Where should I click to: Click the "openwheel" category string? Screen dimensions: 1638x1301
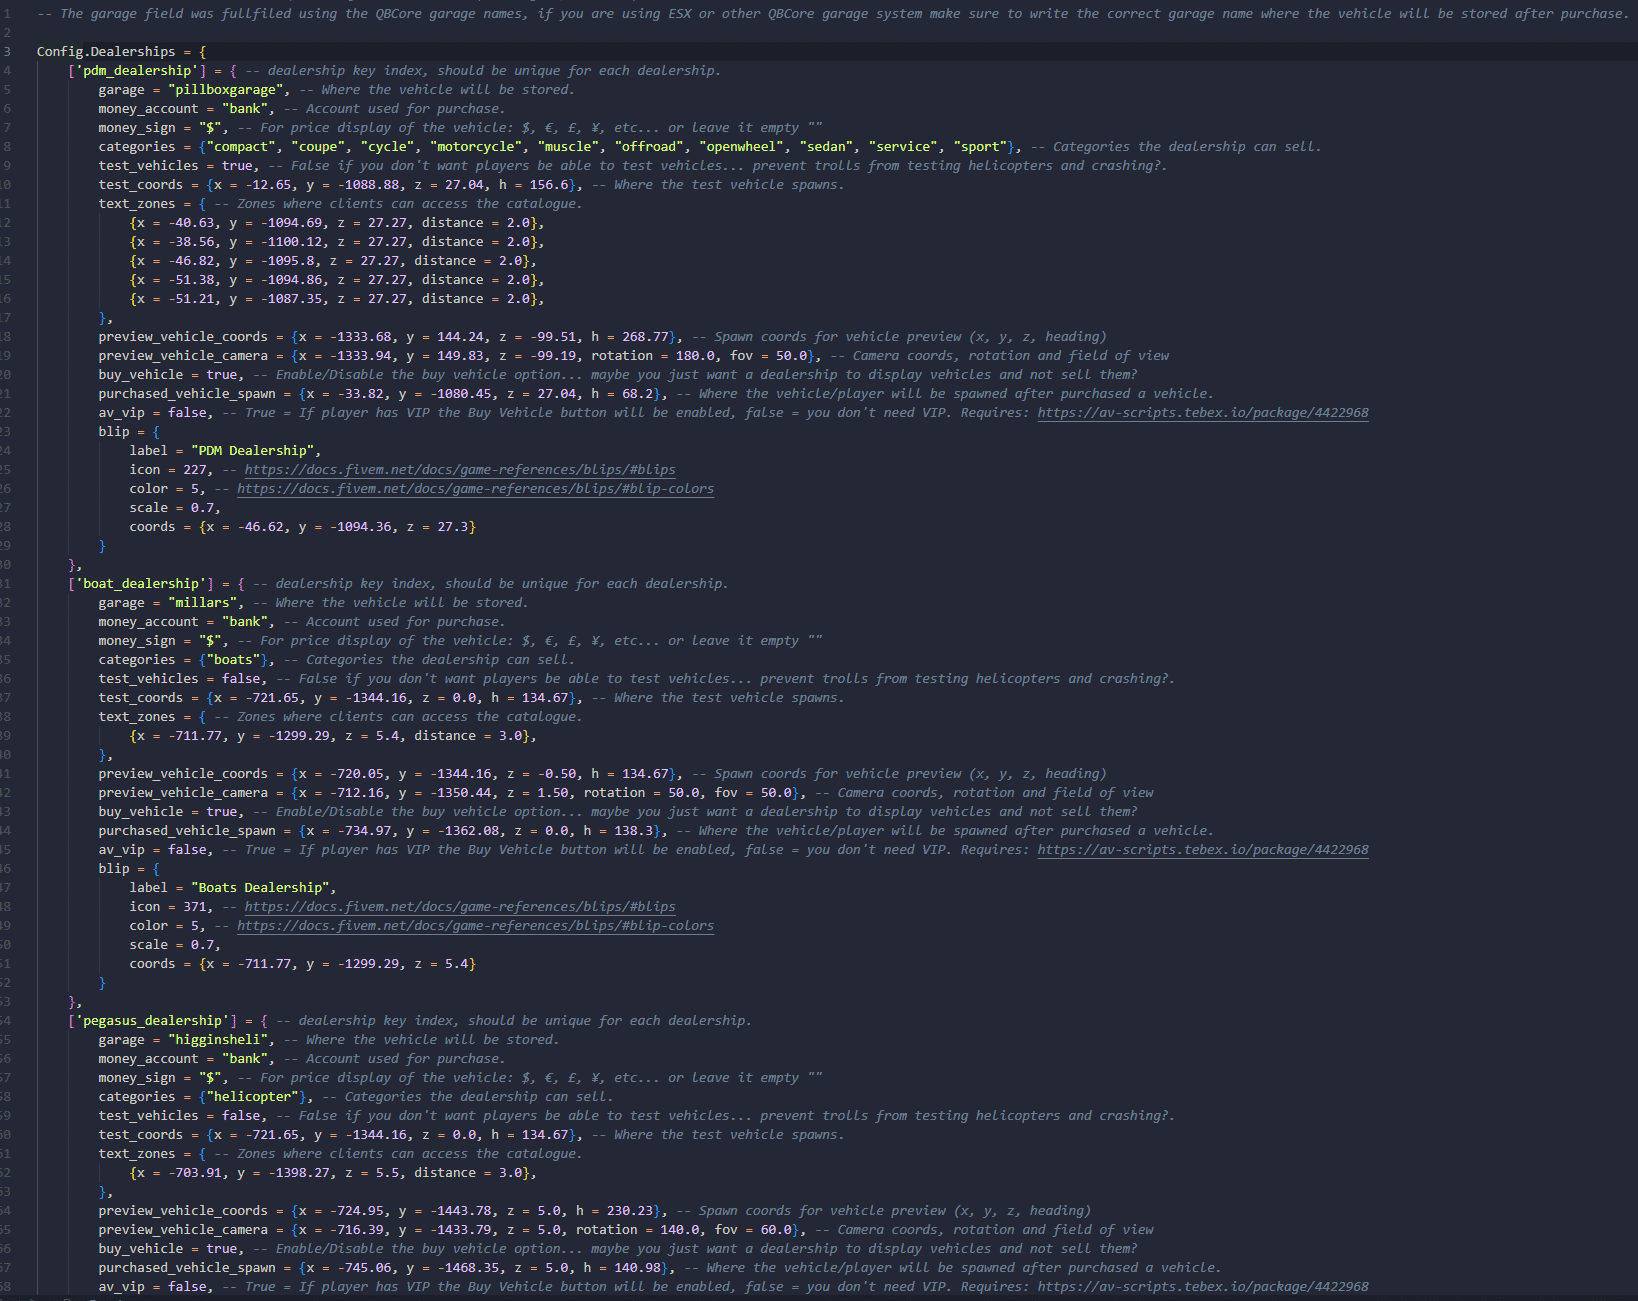click(742, 147)
